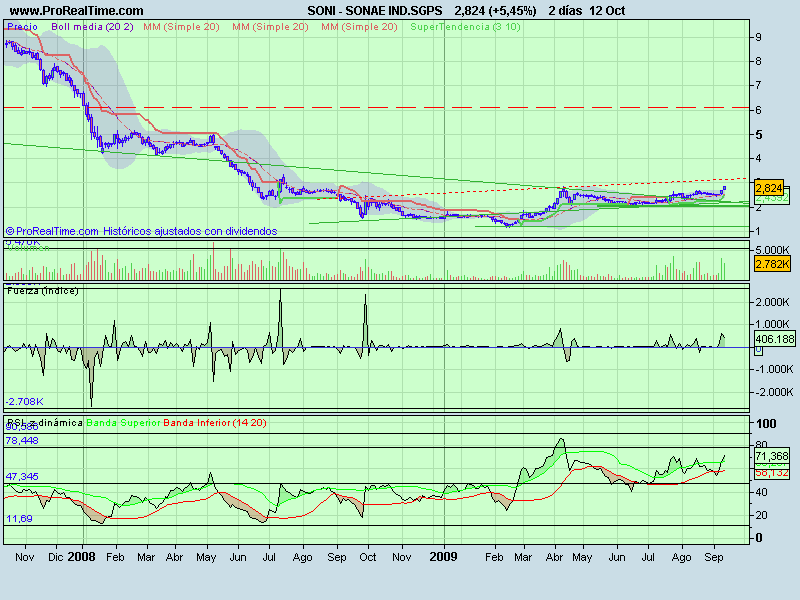Screen dimensions: 800x600
Task: Select the Boll media (20 2) legend label
Action: click(92, 27)
